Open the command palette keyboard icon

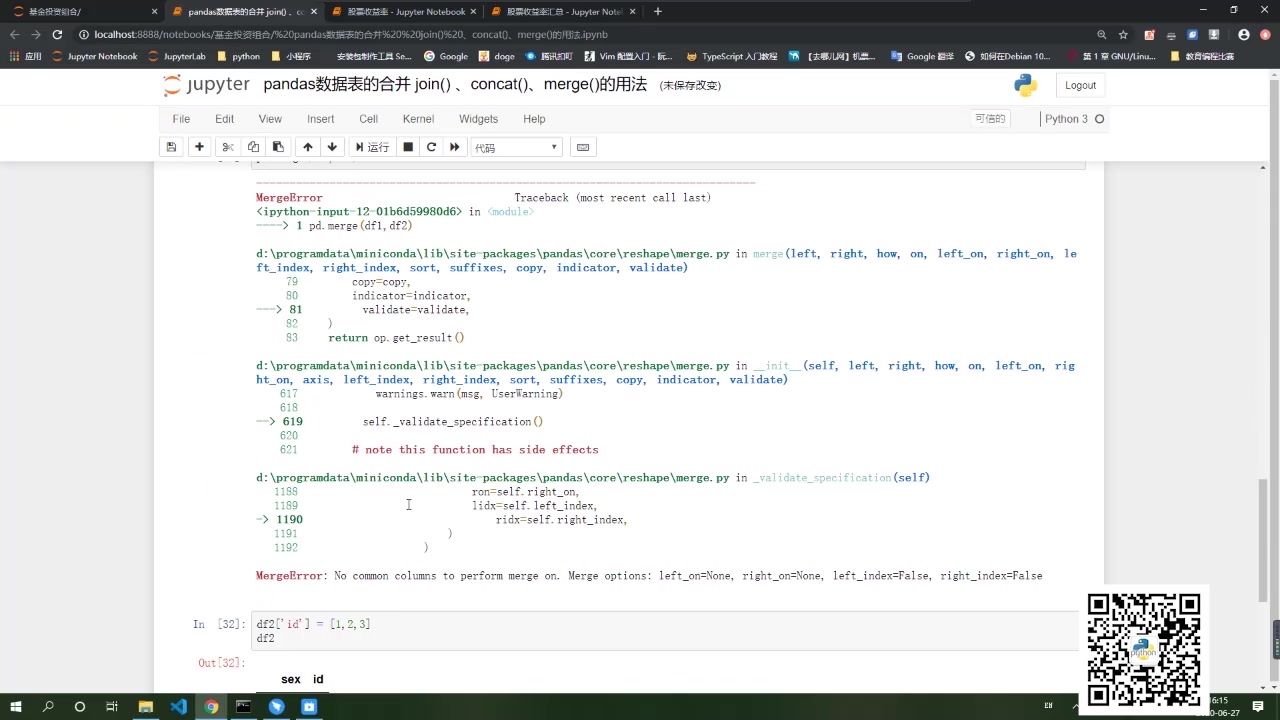click(x=583, y=147)
